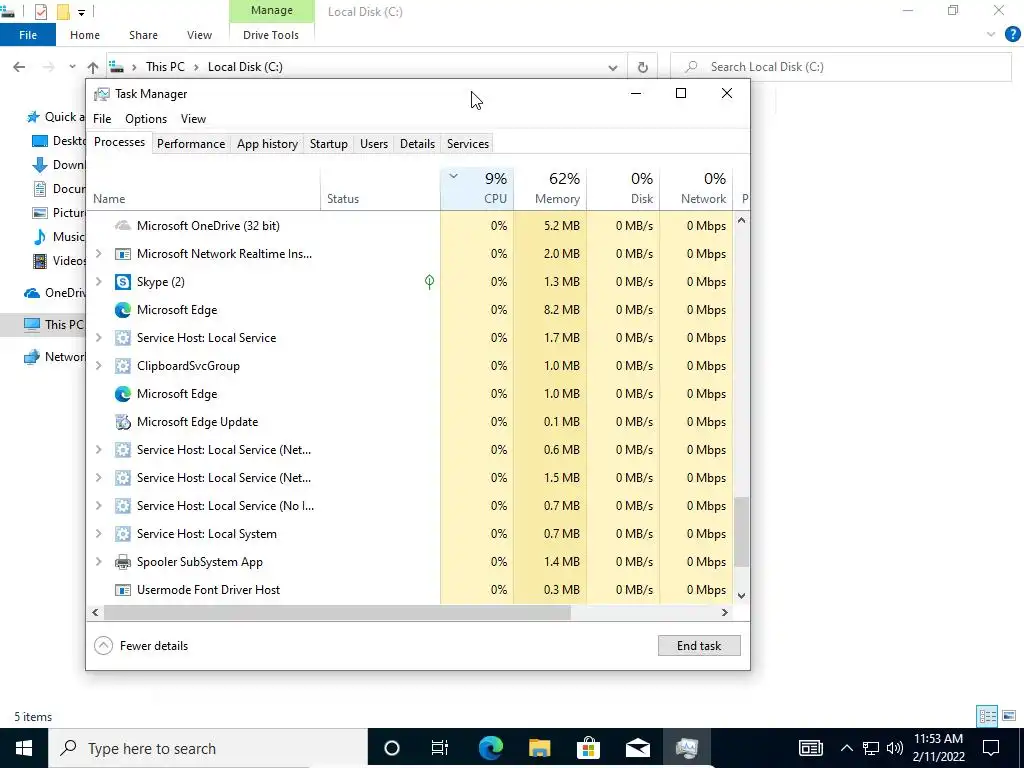Click the horizontal scrollbar thumb in Task Manager
Image resolution: width=1024 pixels, height=768 pixels.
[337, 613]
